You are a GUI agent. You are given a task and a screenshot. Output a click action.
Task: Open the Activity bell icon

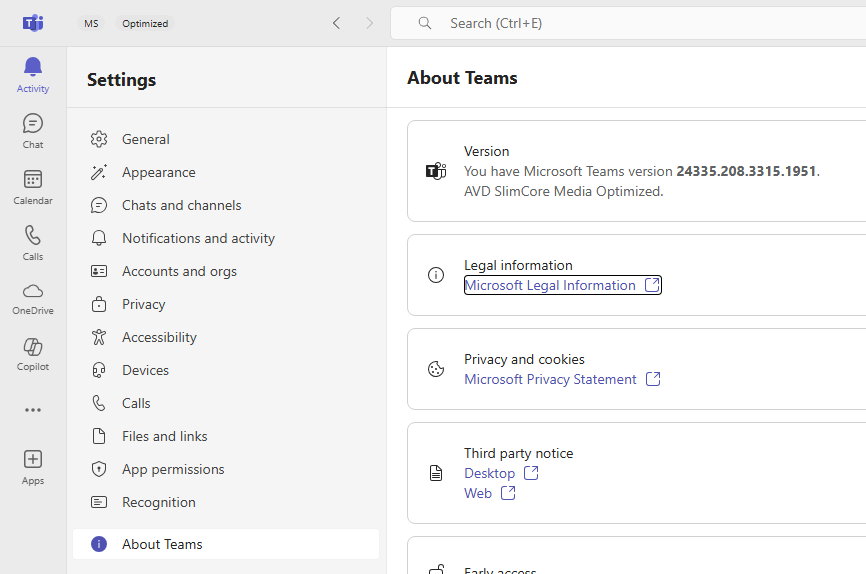33,74
